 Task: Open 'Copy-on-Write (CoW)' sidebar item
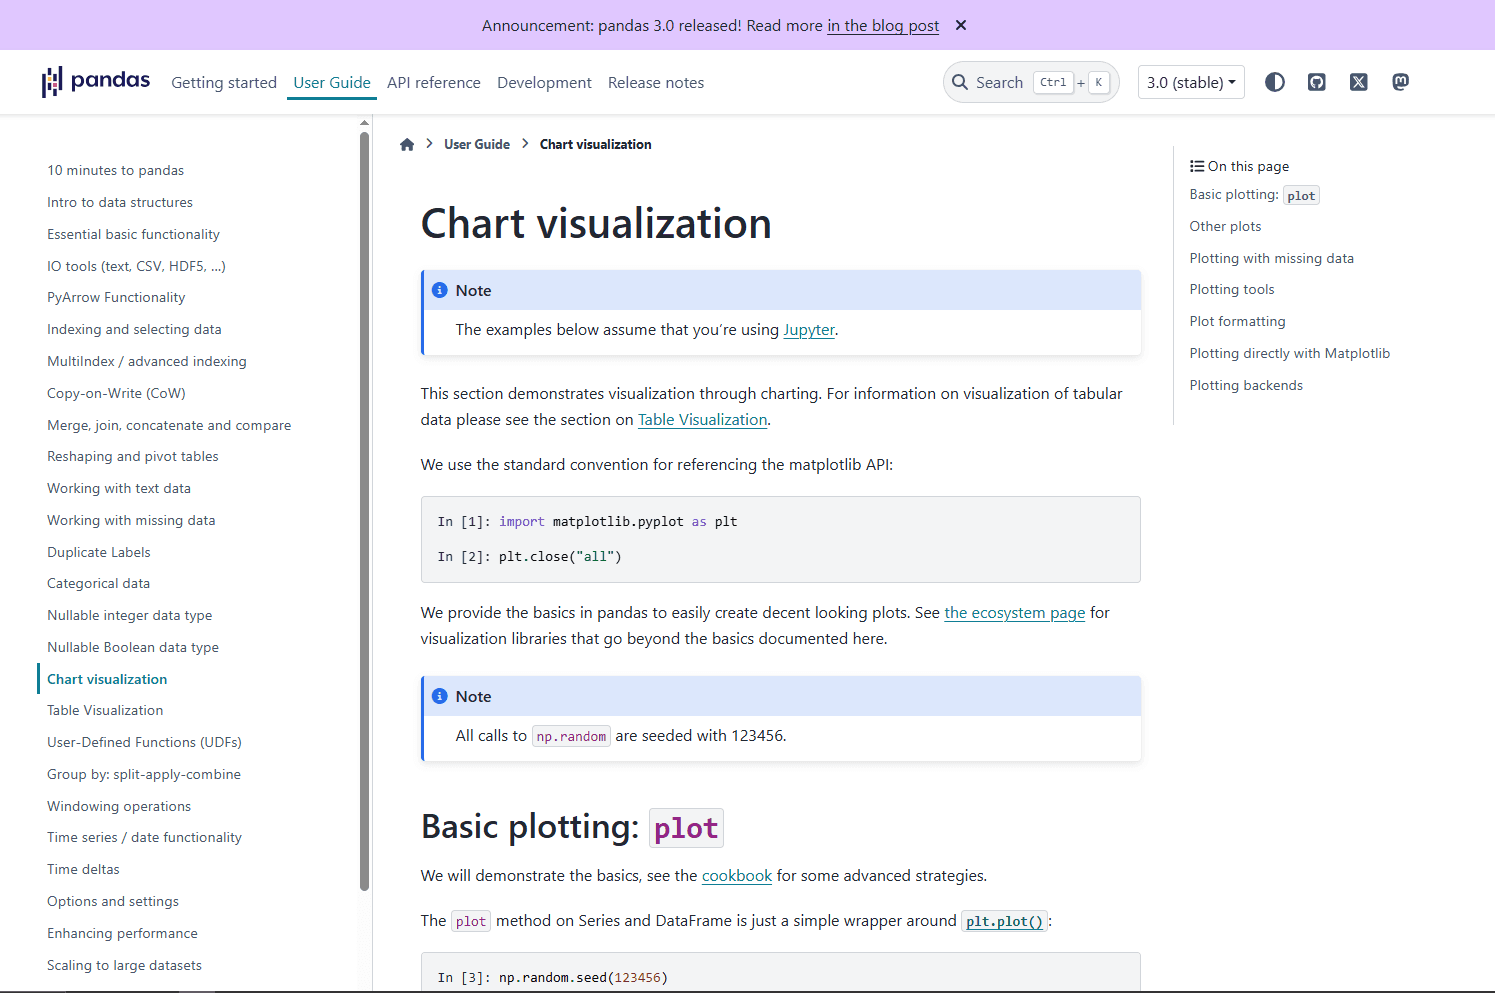pos(116,393)
